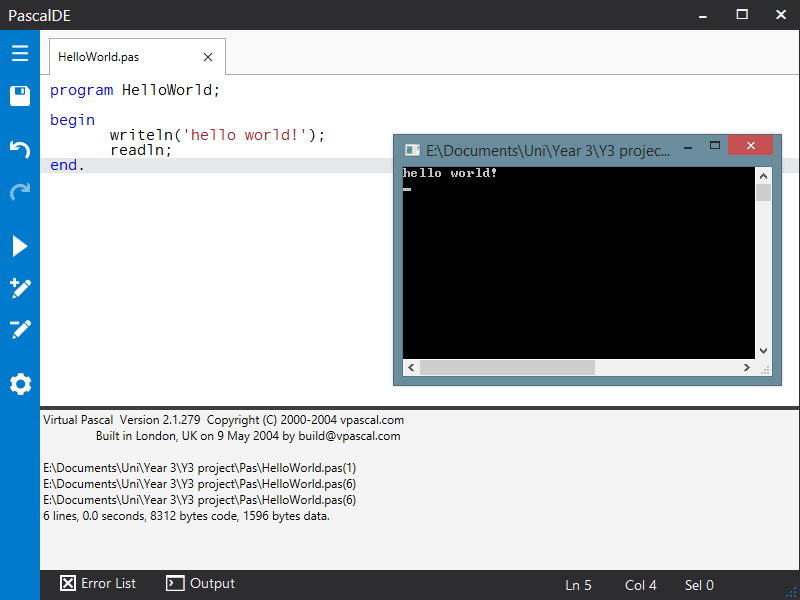Select the plain pencil edit icon

(x=20, y=329)
